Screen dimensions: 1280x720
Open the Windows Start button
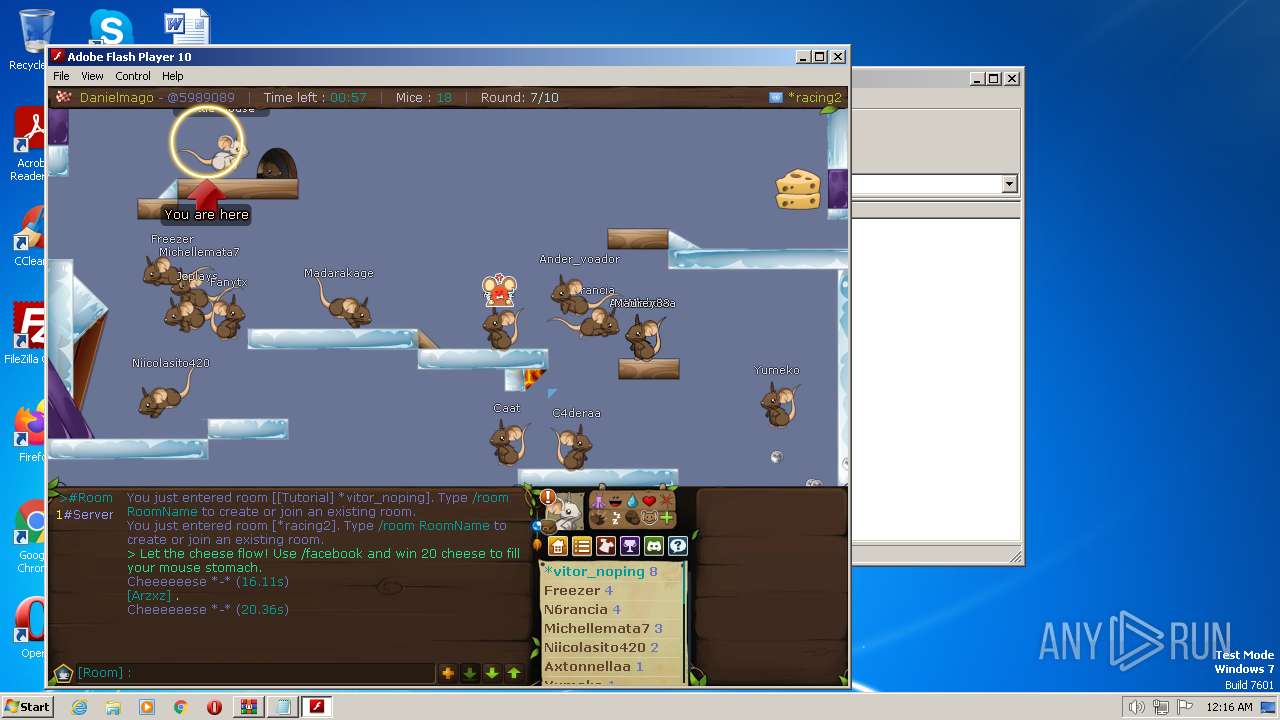27,706
